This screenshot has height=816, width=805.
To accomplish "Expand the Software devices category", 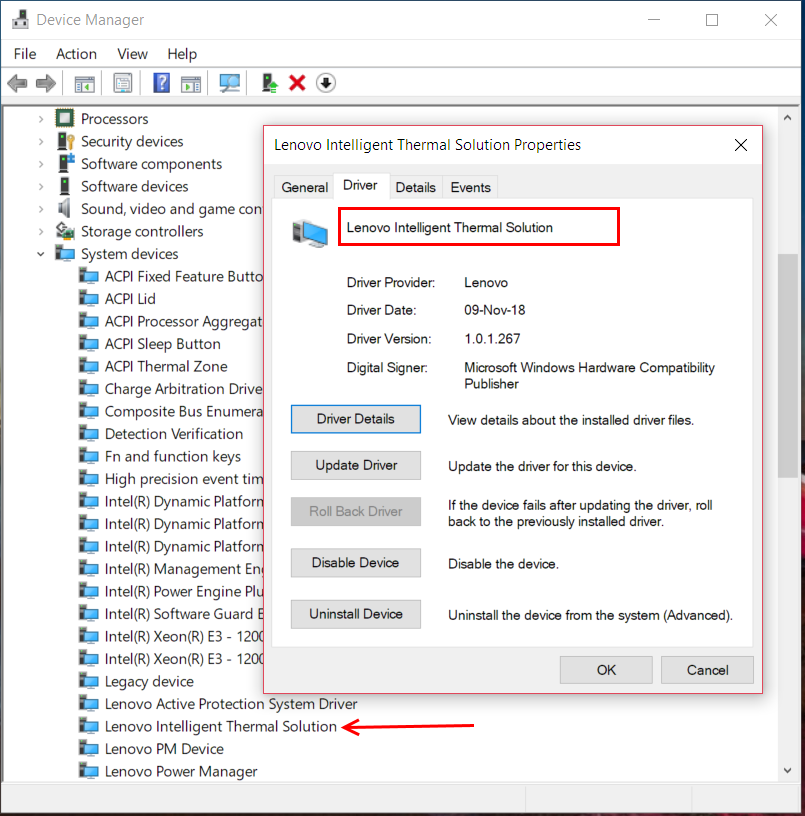I will tap(41, 186).
